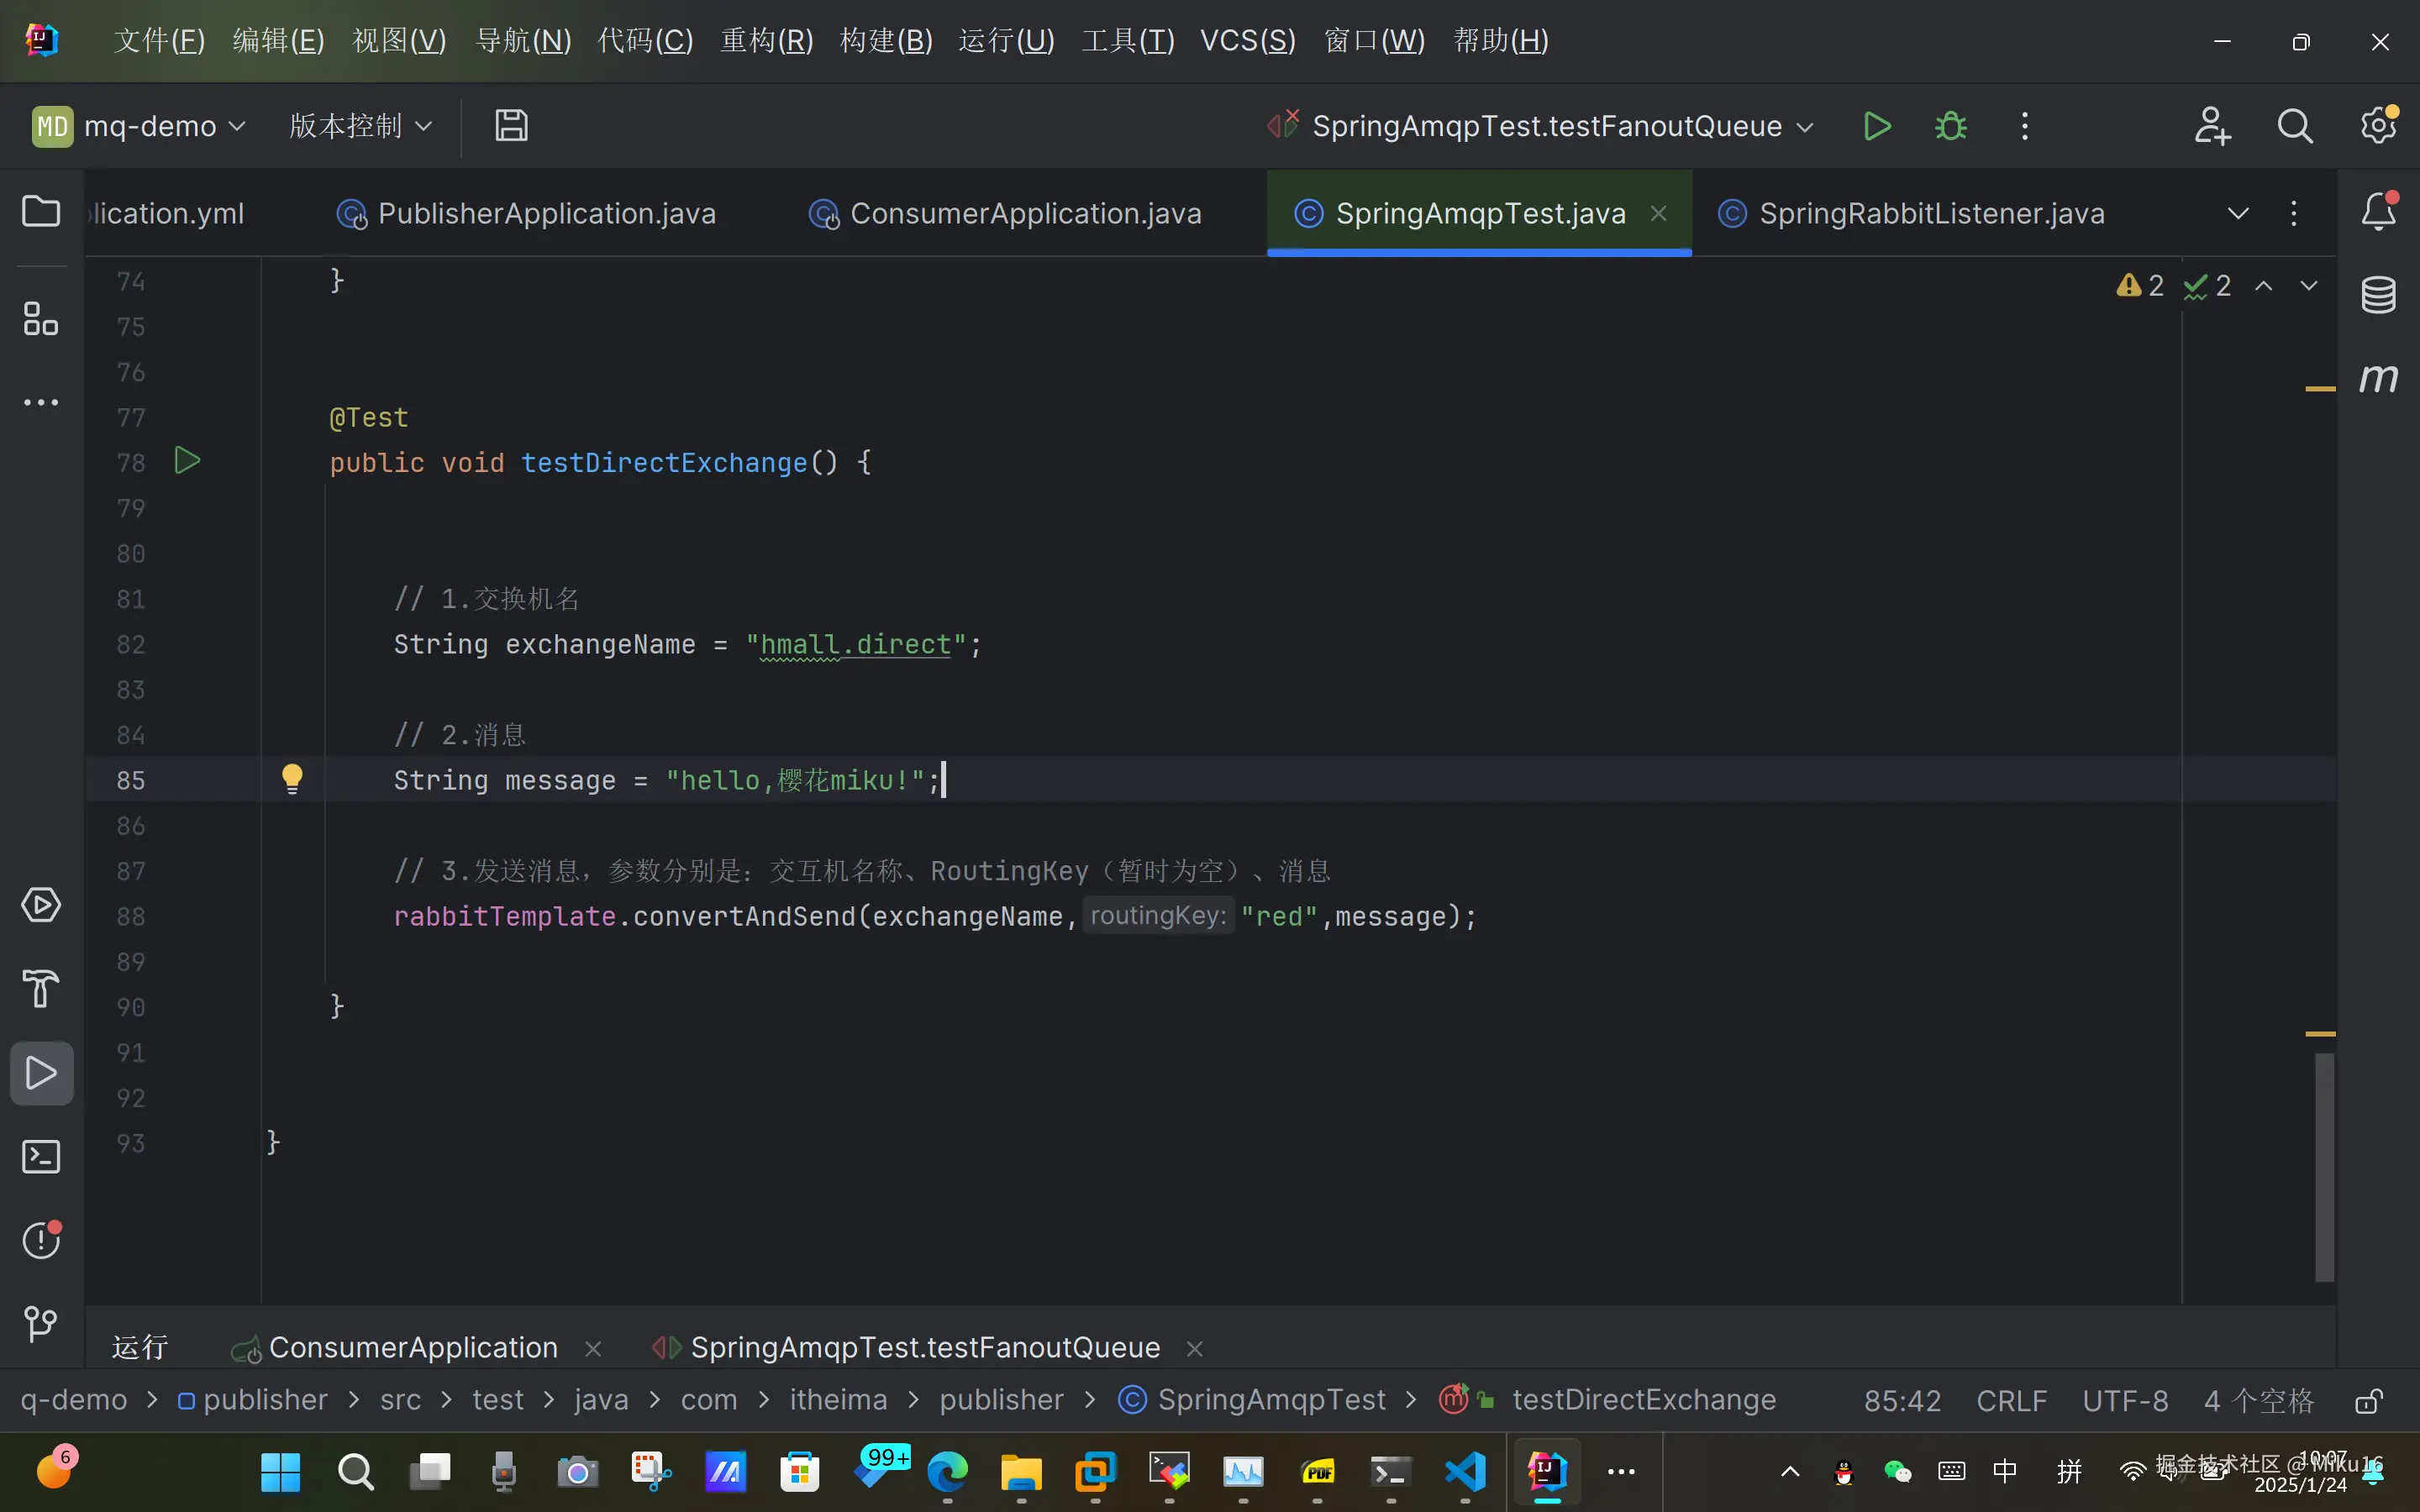Toggle the read-only lock in status bar
Viewport: 2420px width, 1512px height.
coord(2367,1401)
